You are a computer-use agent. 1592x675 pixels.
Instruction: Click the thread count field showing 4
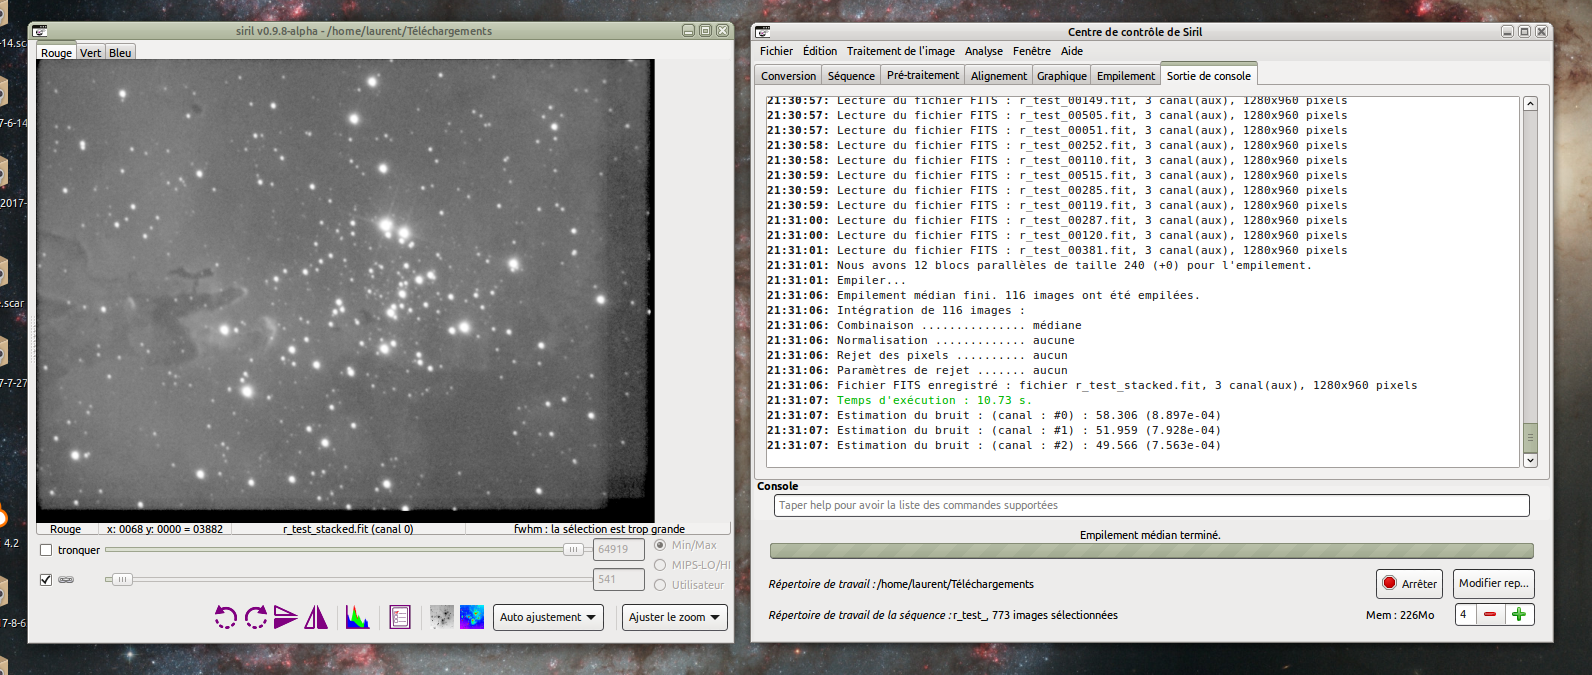[1466, 614]
